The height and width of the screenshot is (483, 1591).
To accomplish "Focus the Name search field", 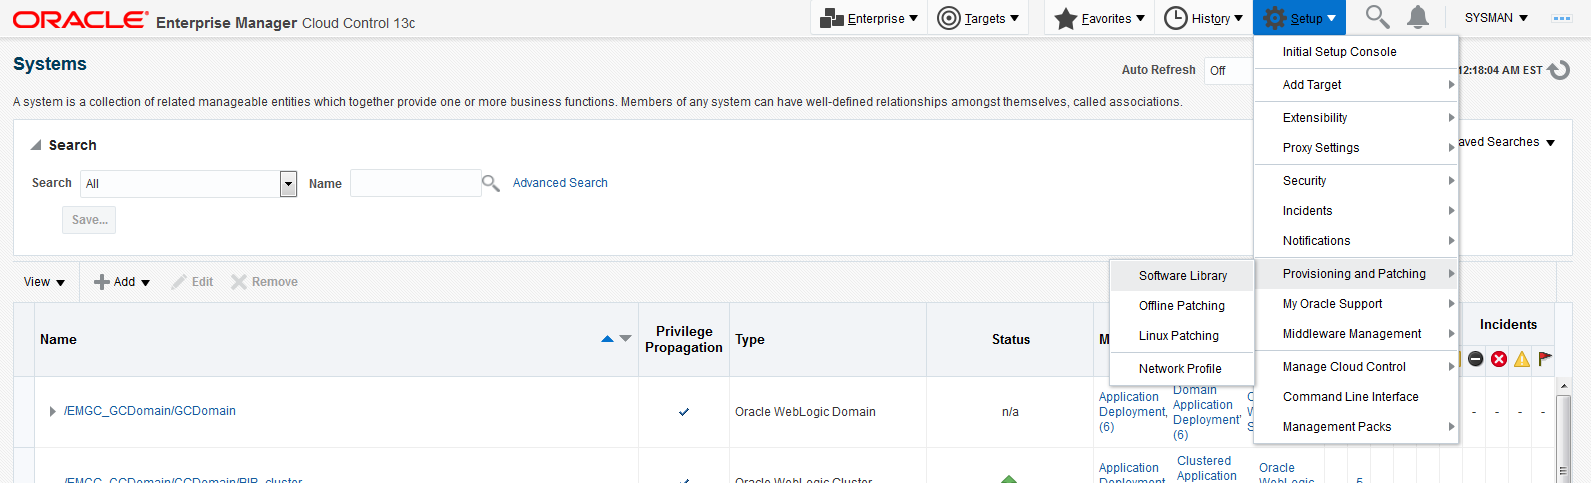I will tap(415, 183).
